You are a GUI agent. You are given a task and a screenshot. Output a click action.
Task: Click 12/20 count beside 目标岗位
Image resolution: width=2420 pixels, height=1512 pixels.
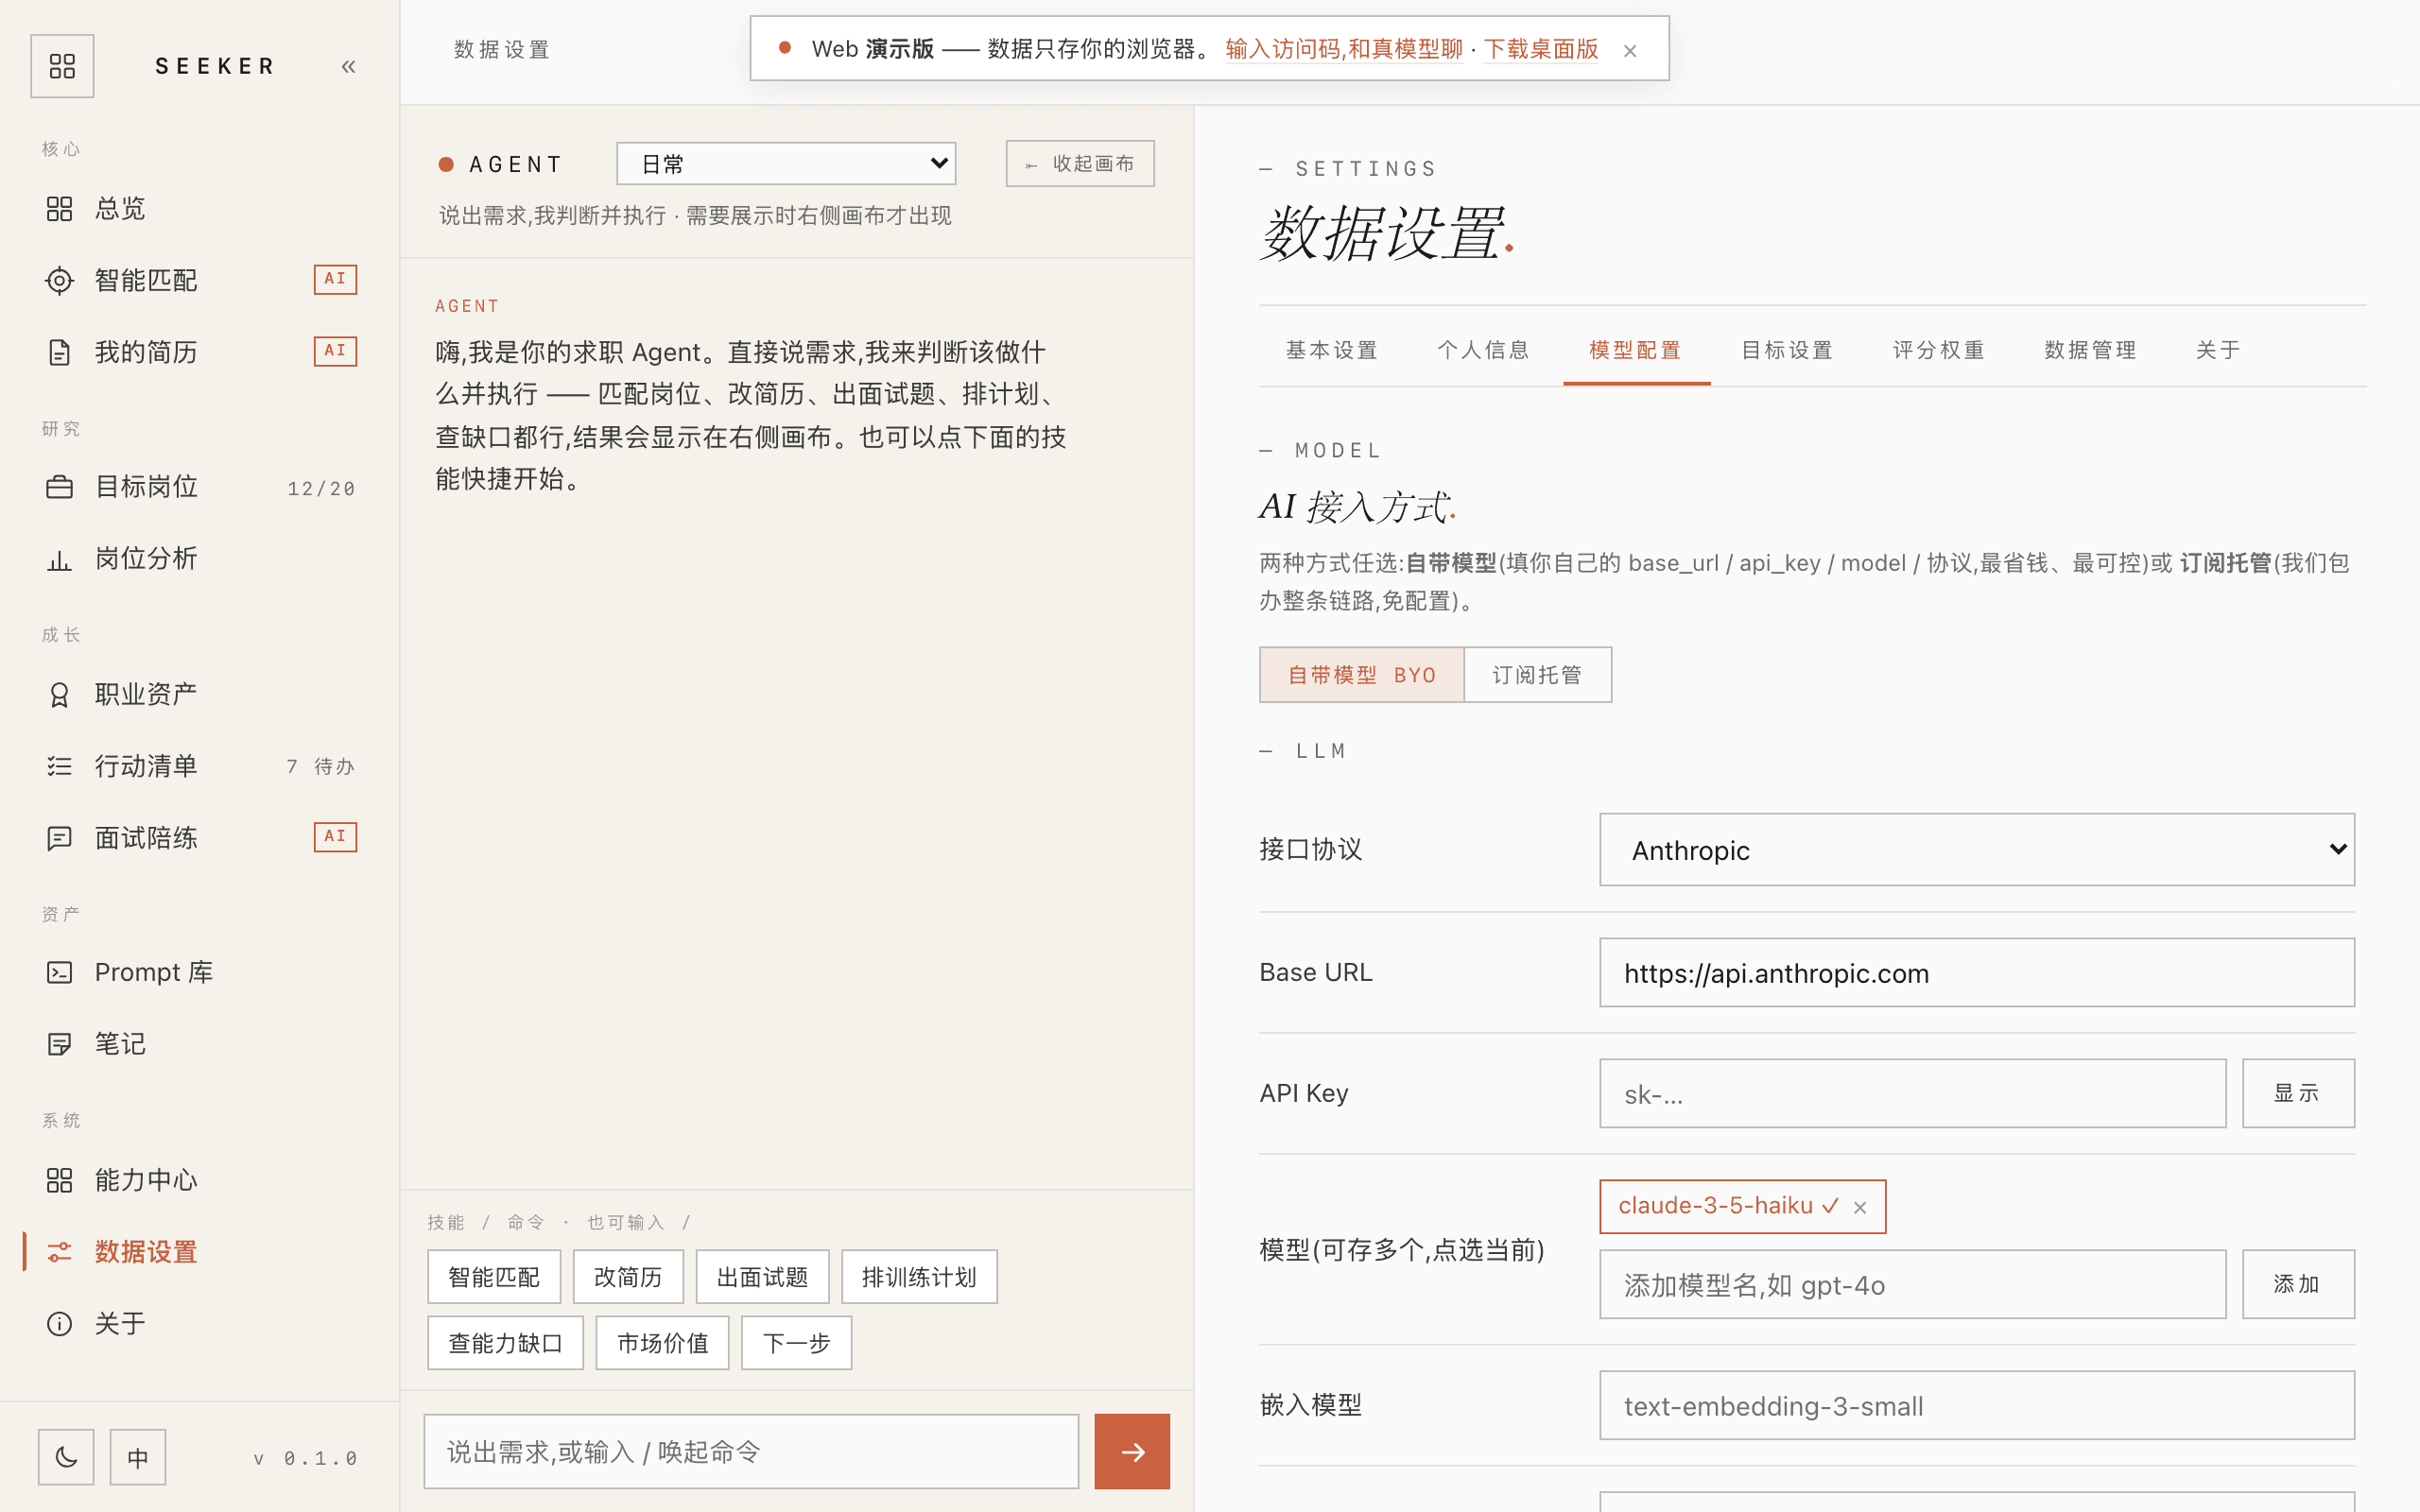[x=321, y=488]
